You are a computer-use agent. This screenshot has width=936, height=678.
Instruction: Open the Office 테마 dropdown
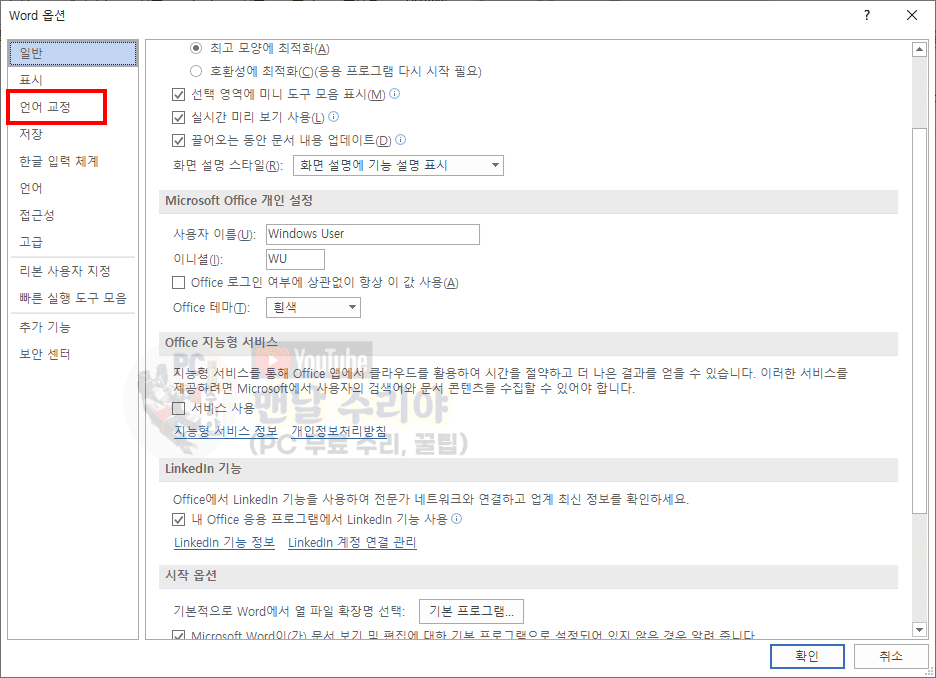tap(313, 307)
